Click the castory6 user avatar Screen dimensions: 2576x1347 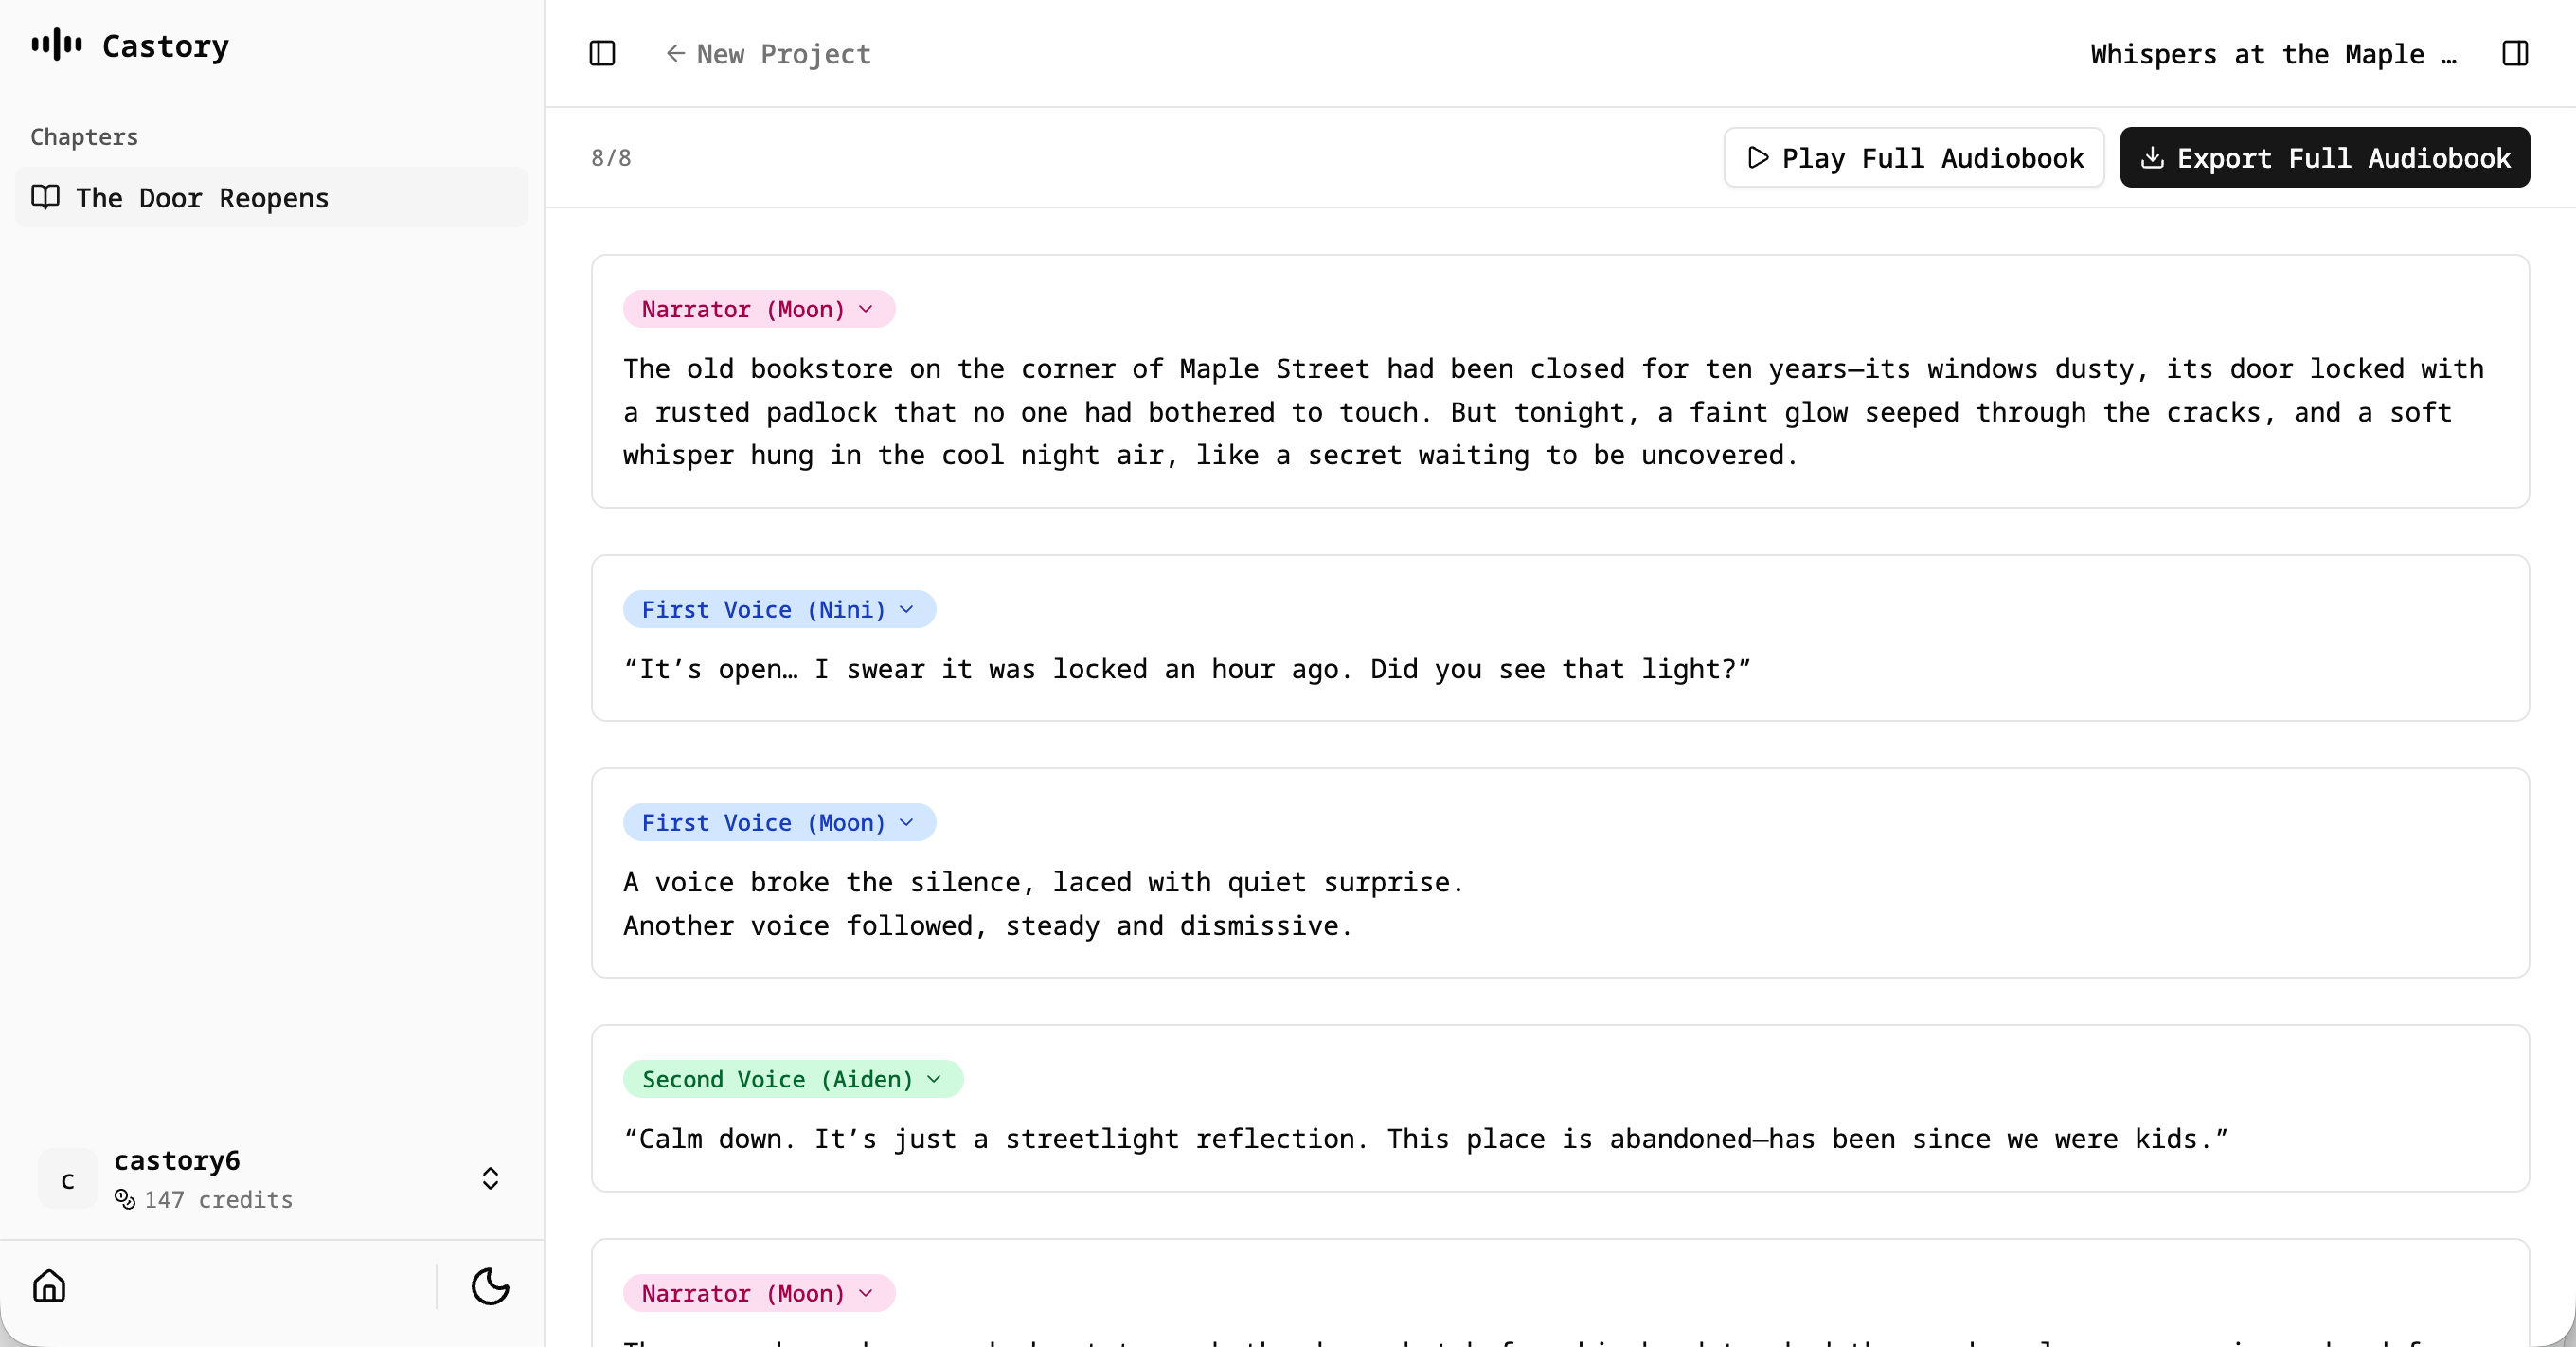68,1179
